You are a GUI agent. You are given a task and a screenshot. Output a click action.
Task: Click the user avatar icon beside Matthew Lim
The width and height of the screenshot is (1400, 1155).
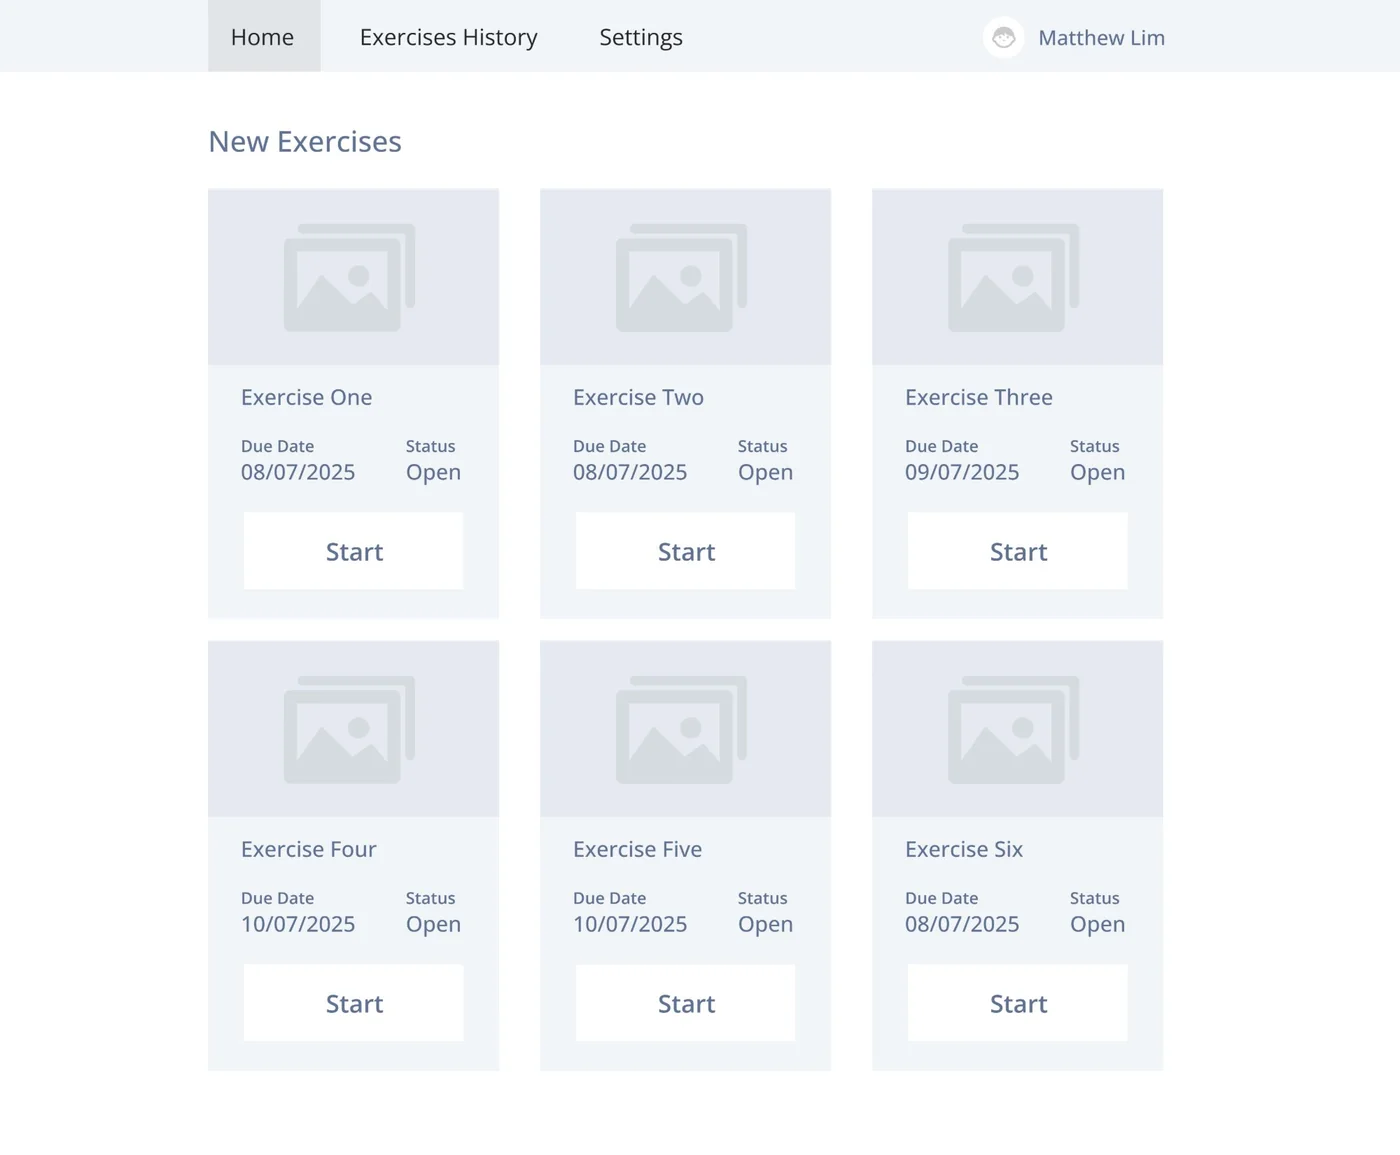1003,38
